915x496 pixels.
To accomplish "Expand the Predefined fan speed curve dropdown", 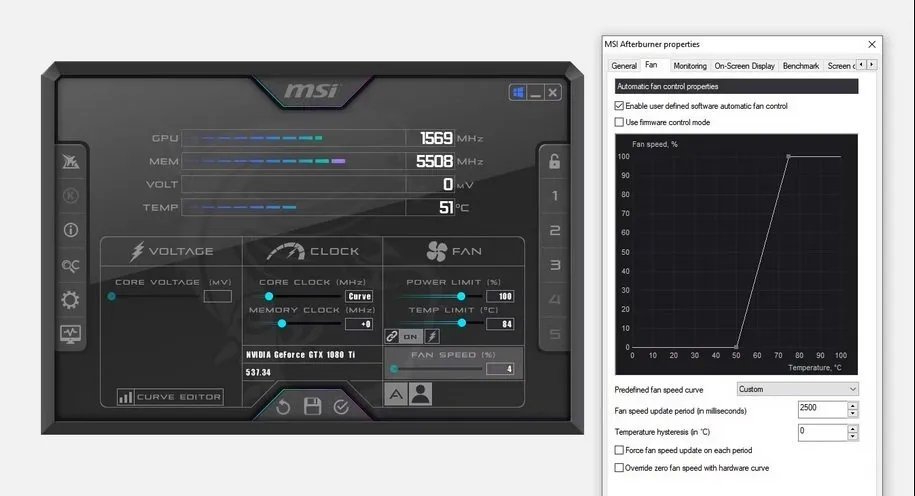I will [797, 389].
